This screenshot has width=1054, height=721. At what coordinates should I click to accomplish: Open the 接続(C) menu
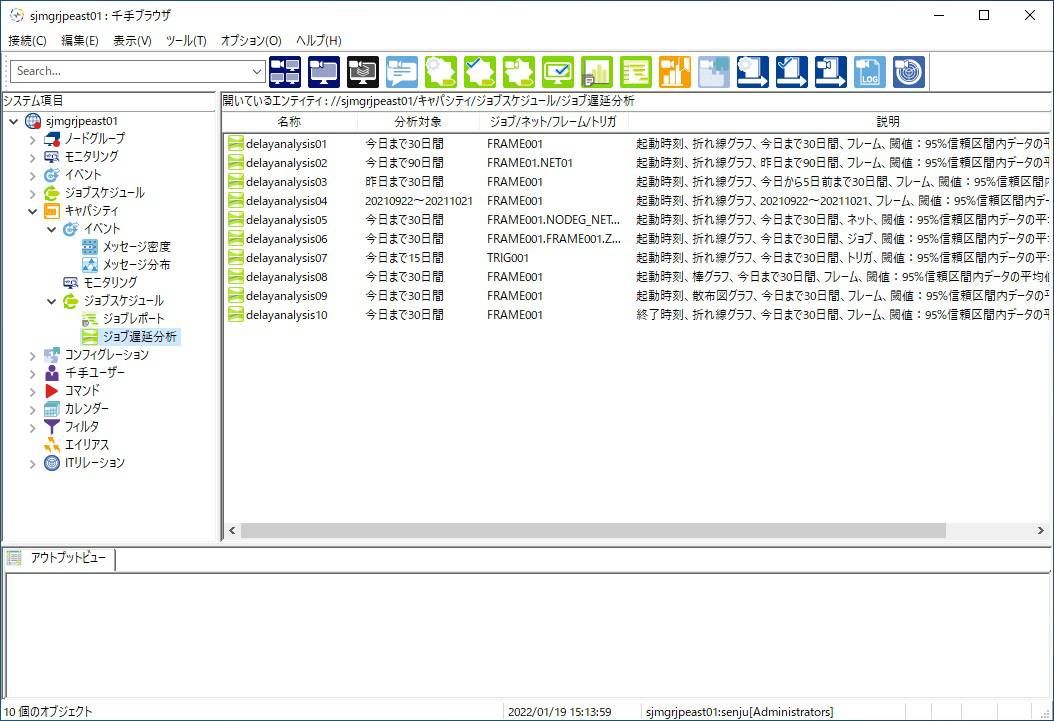[28, 41]
